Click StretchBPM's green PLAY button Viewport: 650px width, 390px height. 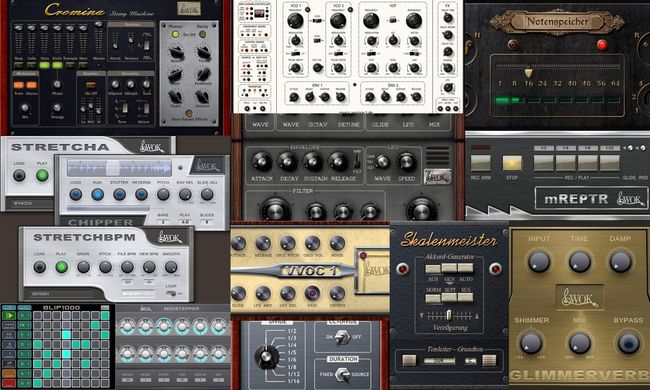click(61, 267)
